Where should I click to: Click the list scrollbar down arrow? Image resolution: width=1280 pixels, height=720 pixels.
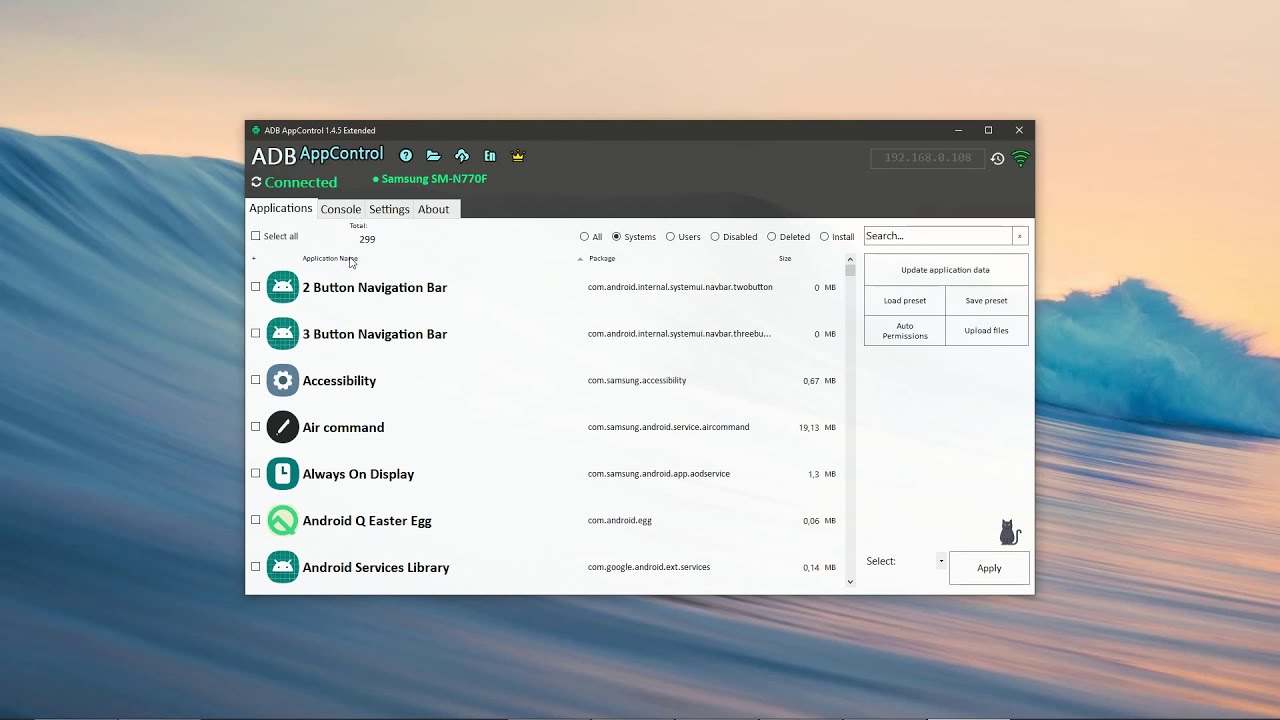tap(850, 582)
